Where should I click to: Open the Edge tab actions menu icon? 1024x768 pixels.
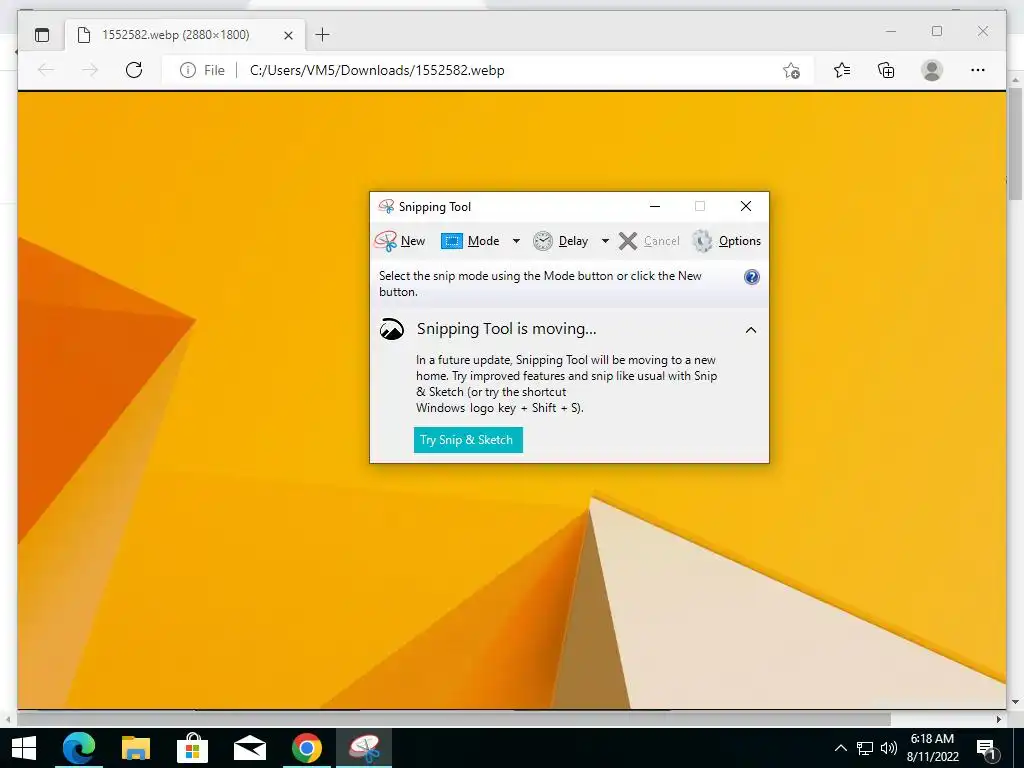(42, 35)
